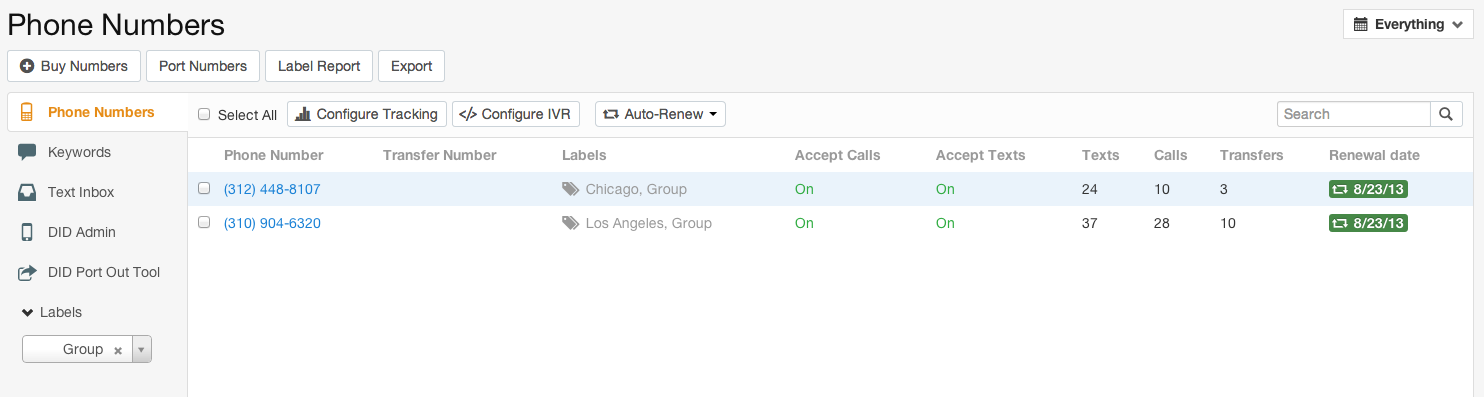
Task: Open the Text Inbox section
Action: click(81, 192)
